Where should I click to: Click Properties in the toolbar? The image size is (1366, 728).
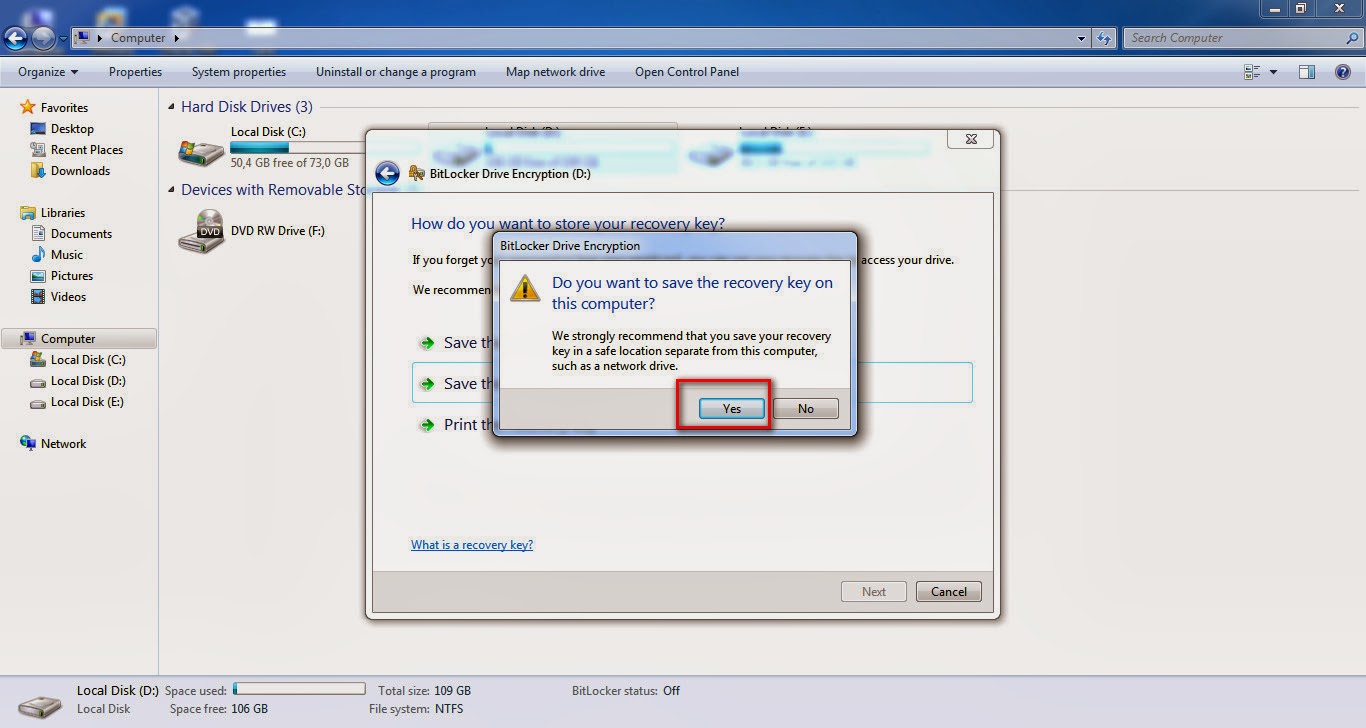coord(135,72)
